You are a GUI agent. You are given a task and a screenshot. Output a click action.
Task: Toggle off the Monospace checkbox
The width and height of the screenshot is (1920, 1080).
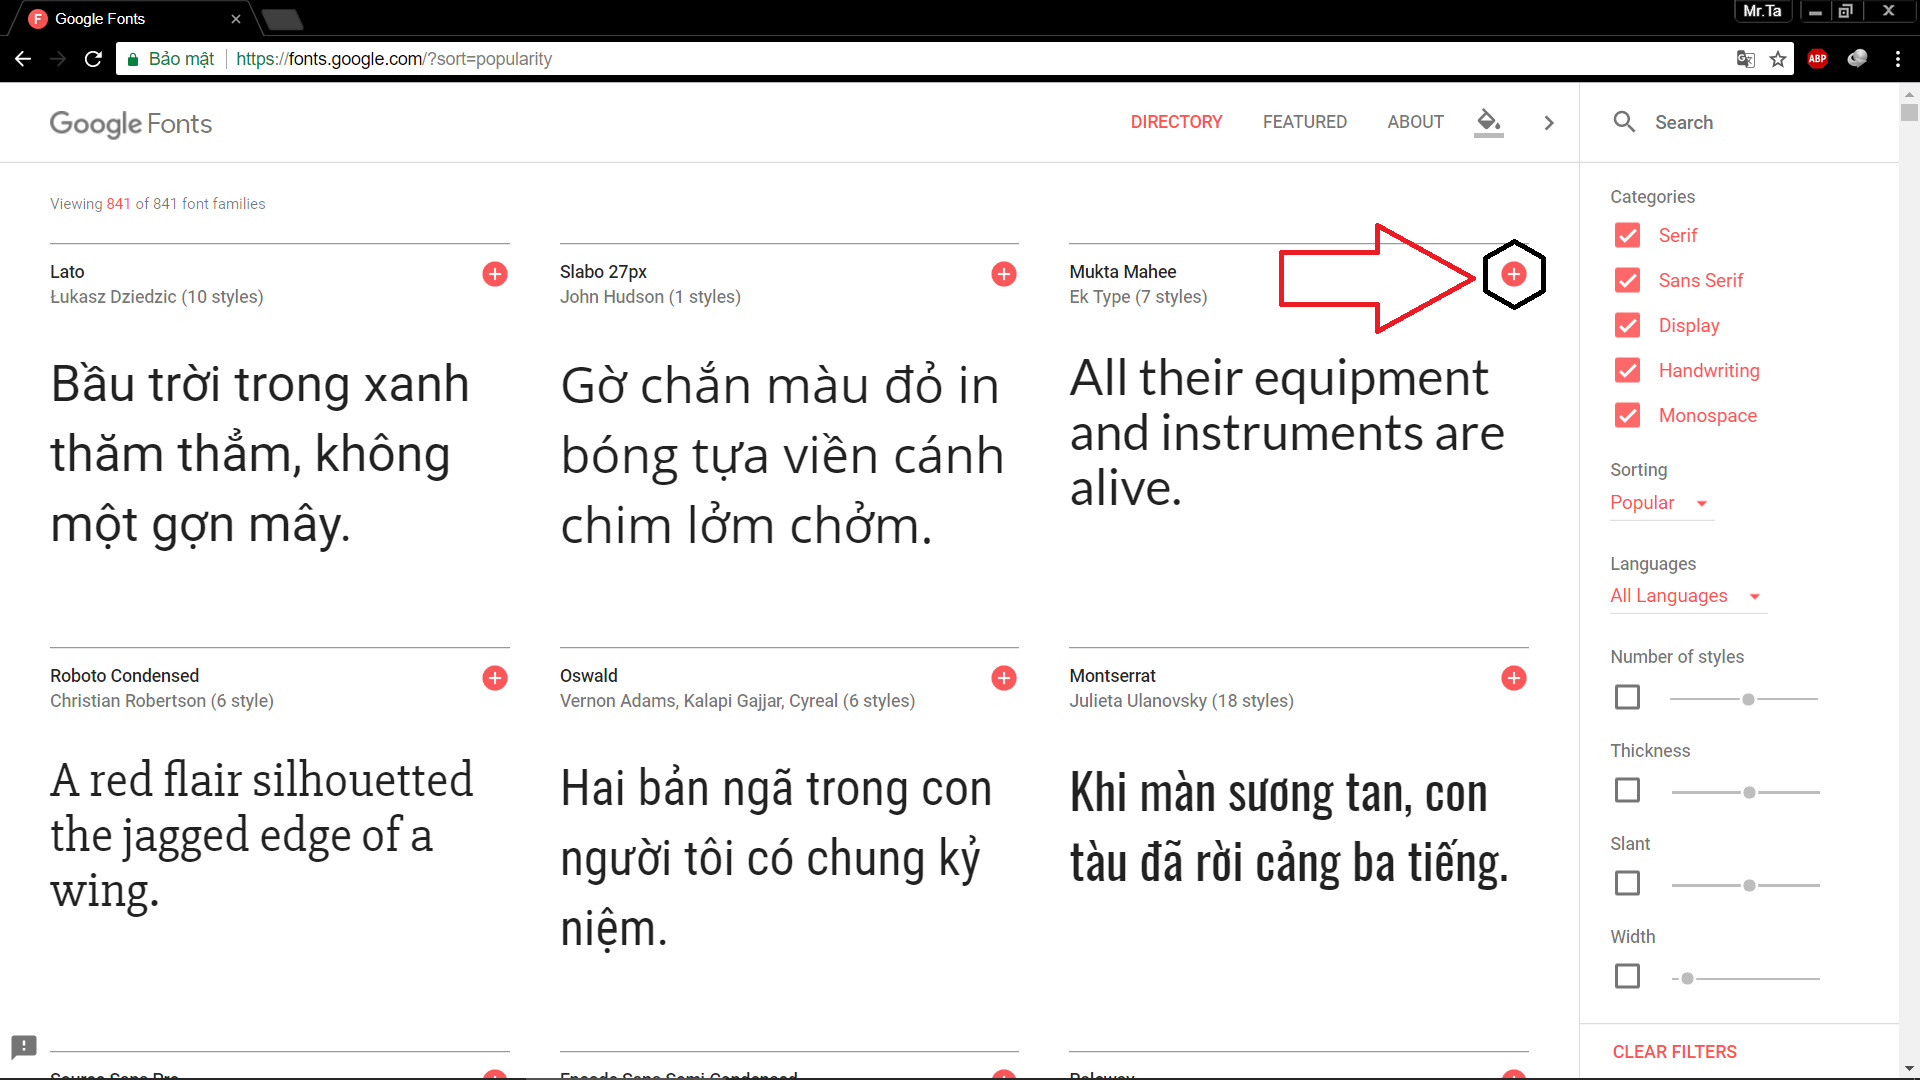click(x=1627, y=415)
